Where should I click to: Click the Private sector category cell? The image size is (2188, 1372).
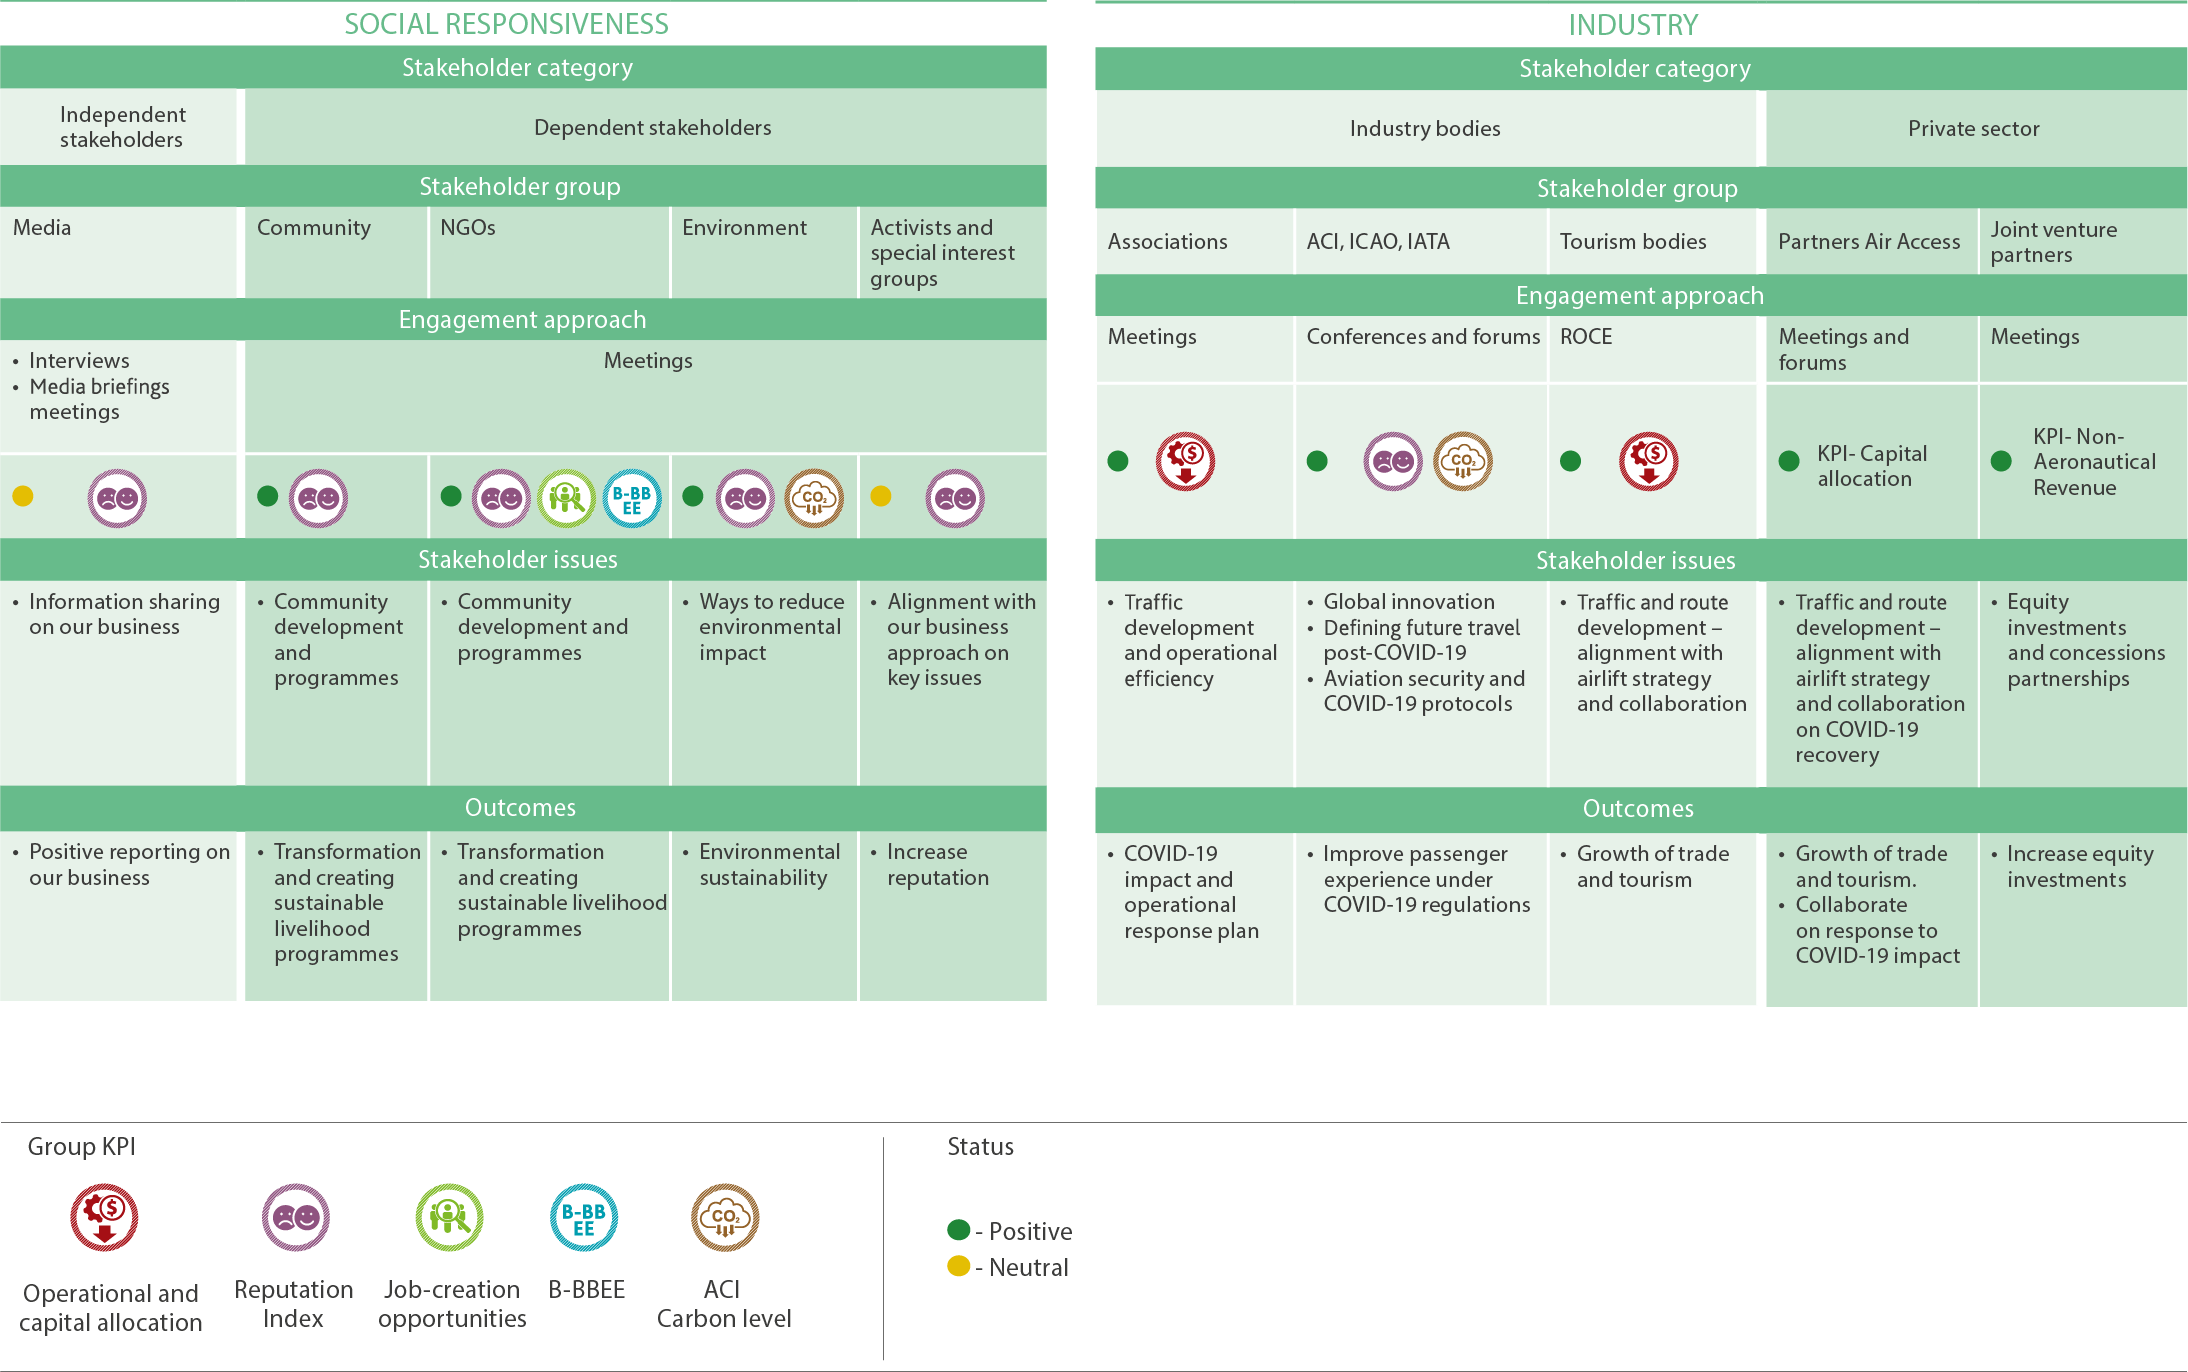[1973, 129]
